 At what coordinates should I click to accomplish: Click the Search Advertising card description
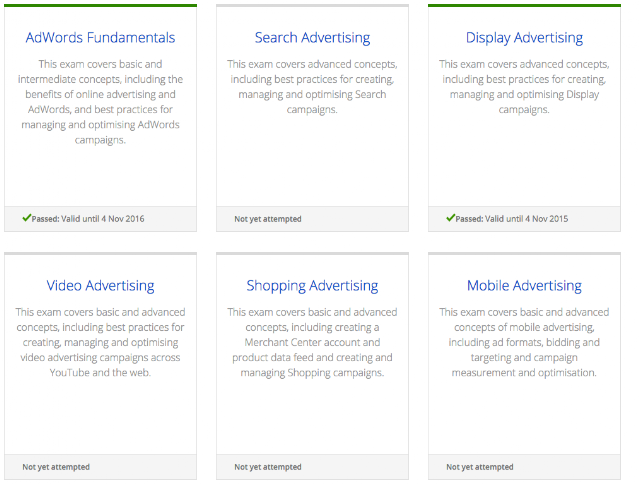coord(312,86)
